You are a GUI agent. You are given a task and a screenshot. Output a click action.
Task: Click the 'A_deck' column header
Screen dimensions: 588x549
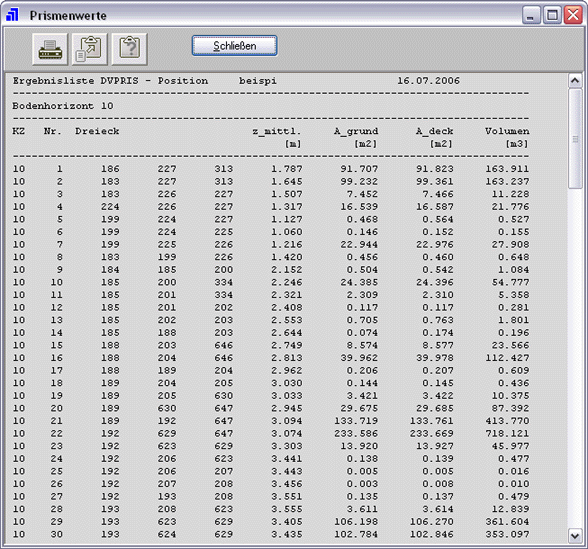coord(434,131)
